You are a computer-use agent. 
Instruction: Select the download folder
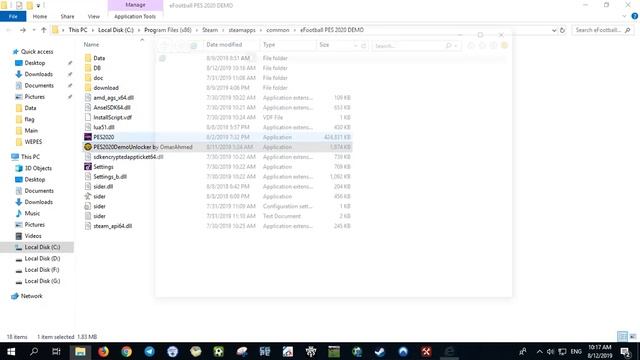coord(106,88)
